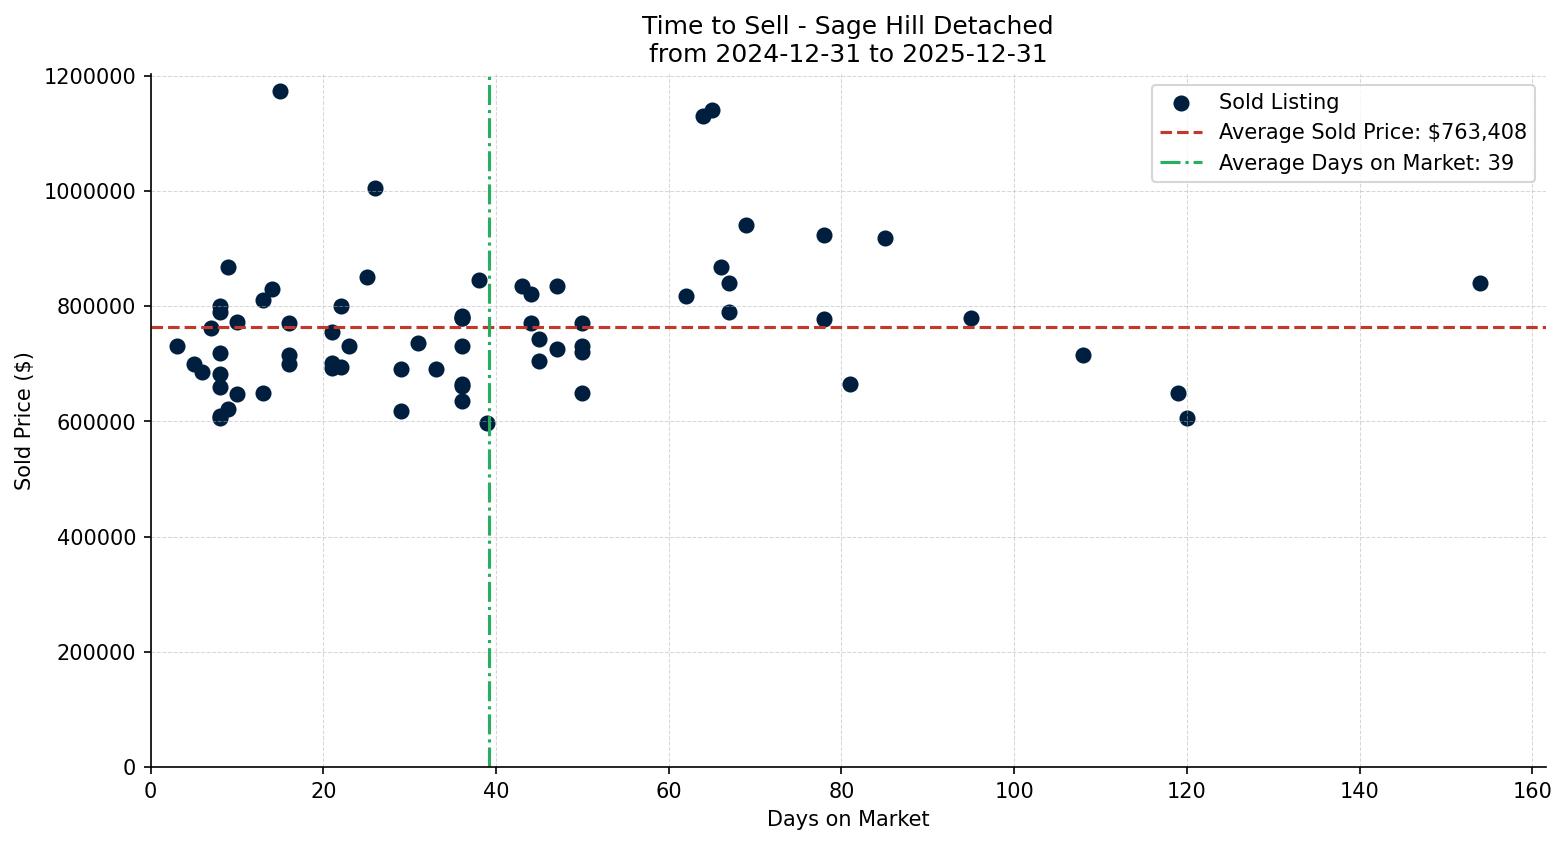Select the 1200000 y-axis tick label
This screenshot has height=845, width=1567.
pyautogui.click(x=91, y=74)
